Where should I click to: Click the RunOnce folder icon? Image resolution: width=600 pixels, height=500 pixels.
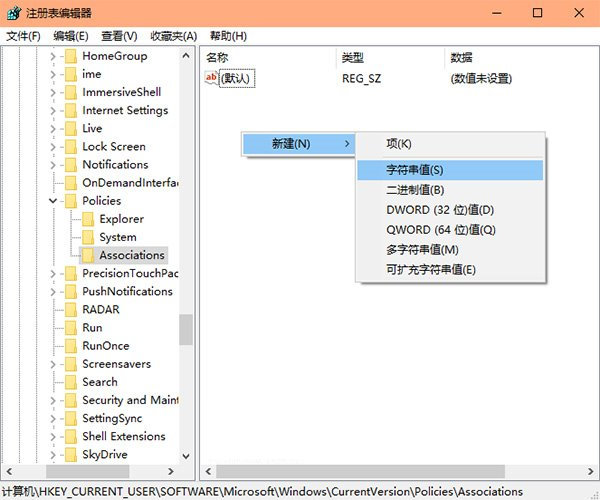pos(70,346)
